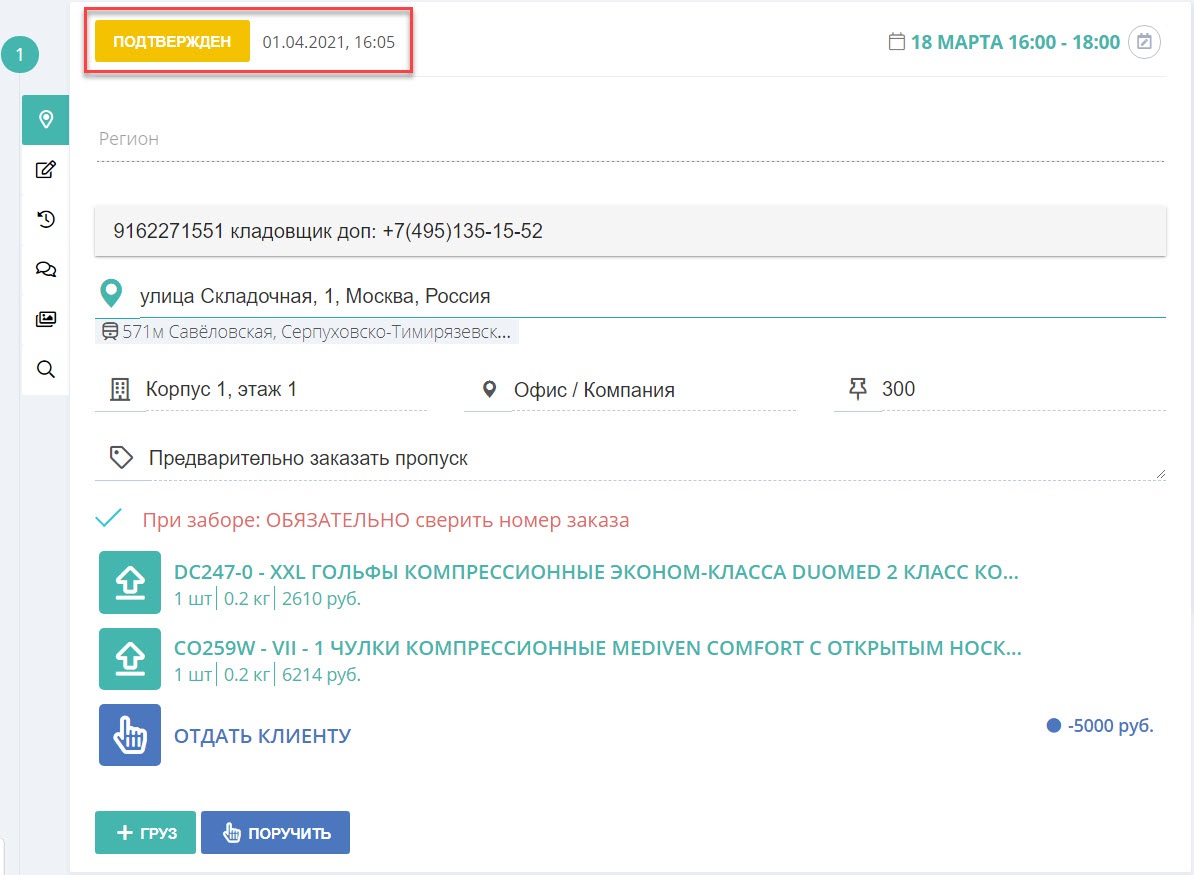This screenshot has width=1194, height=875.
Task: Open the DC247-0 XXL ГОЛЬФЫ item link
Action: coord(596,572)
